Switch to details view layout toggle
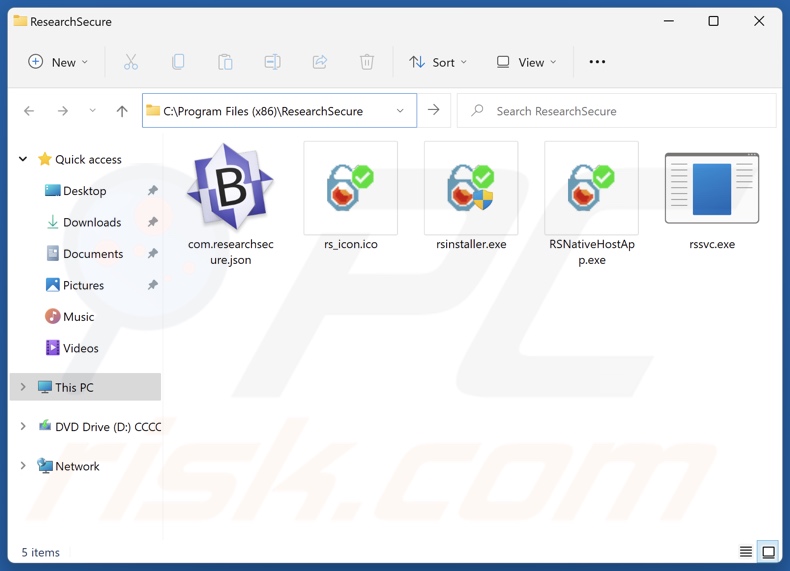 pyautogui.click(x=746, y=552)
